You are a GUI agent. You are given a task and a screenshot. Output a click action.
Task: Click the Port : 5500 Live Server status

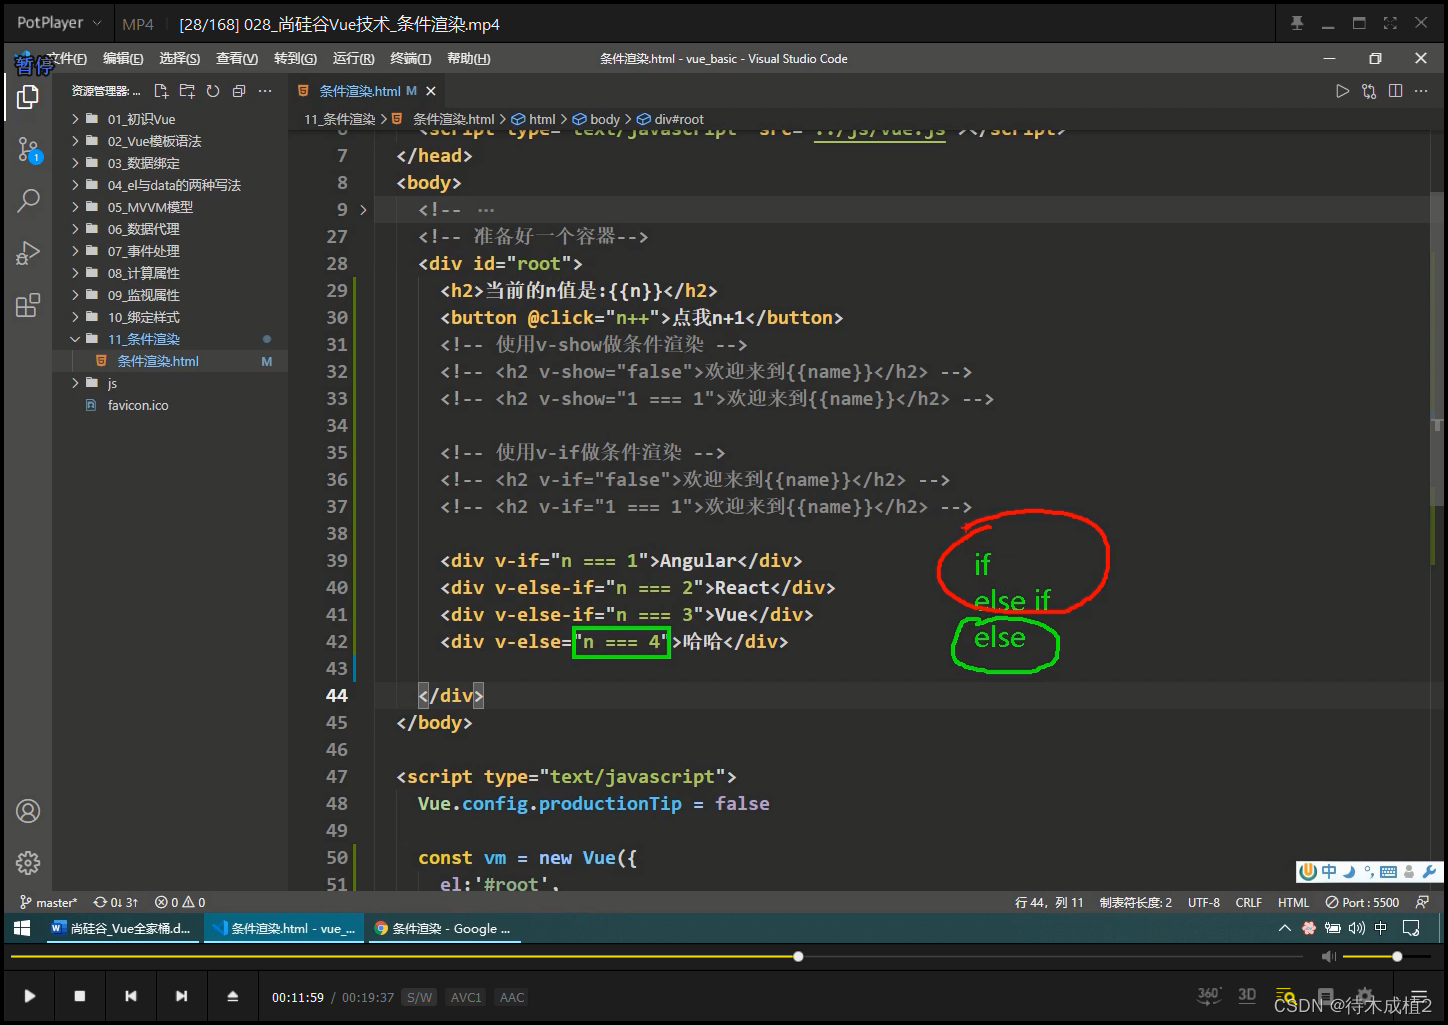click(x=1362, y=902)
